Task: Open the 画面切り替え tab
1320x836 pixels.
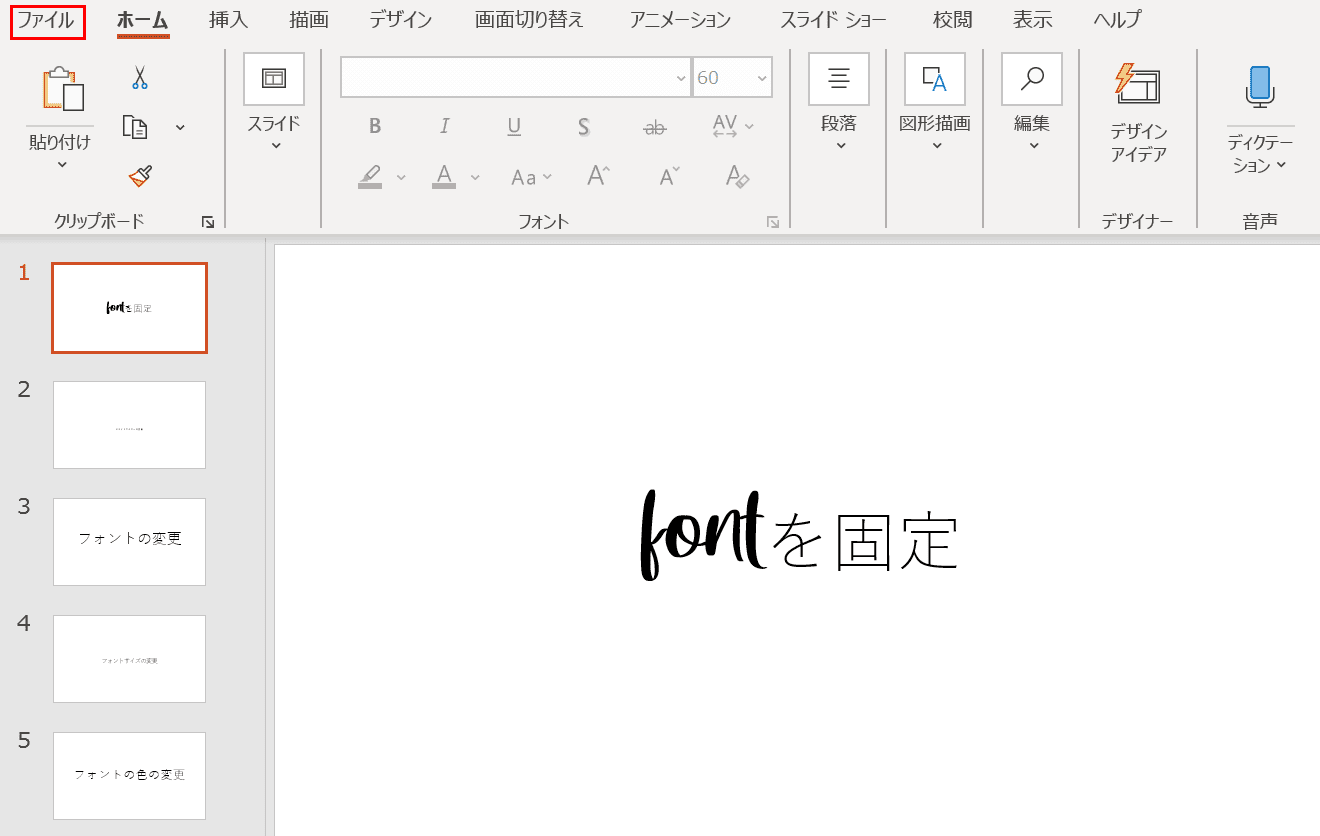Action: pos(530,20)
